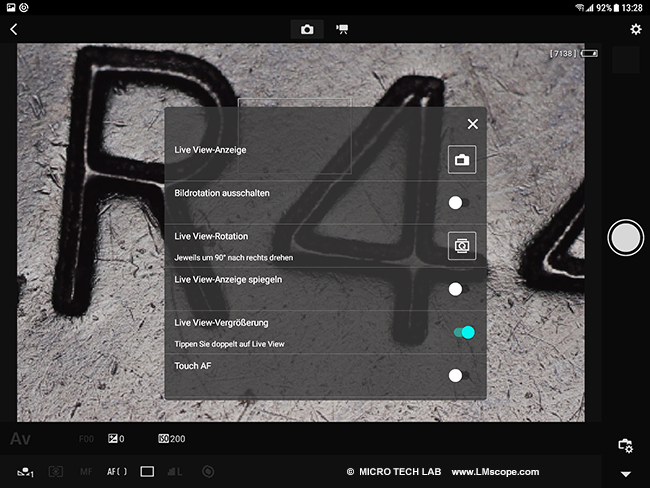Open image quality L setting
The width and height of the screenshot is (650, 488).
pyautogui.click(x=175, y=472)
